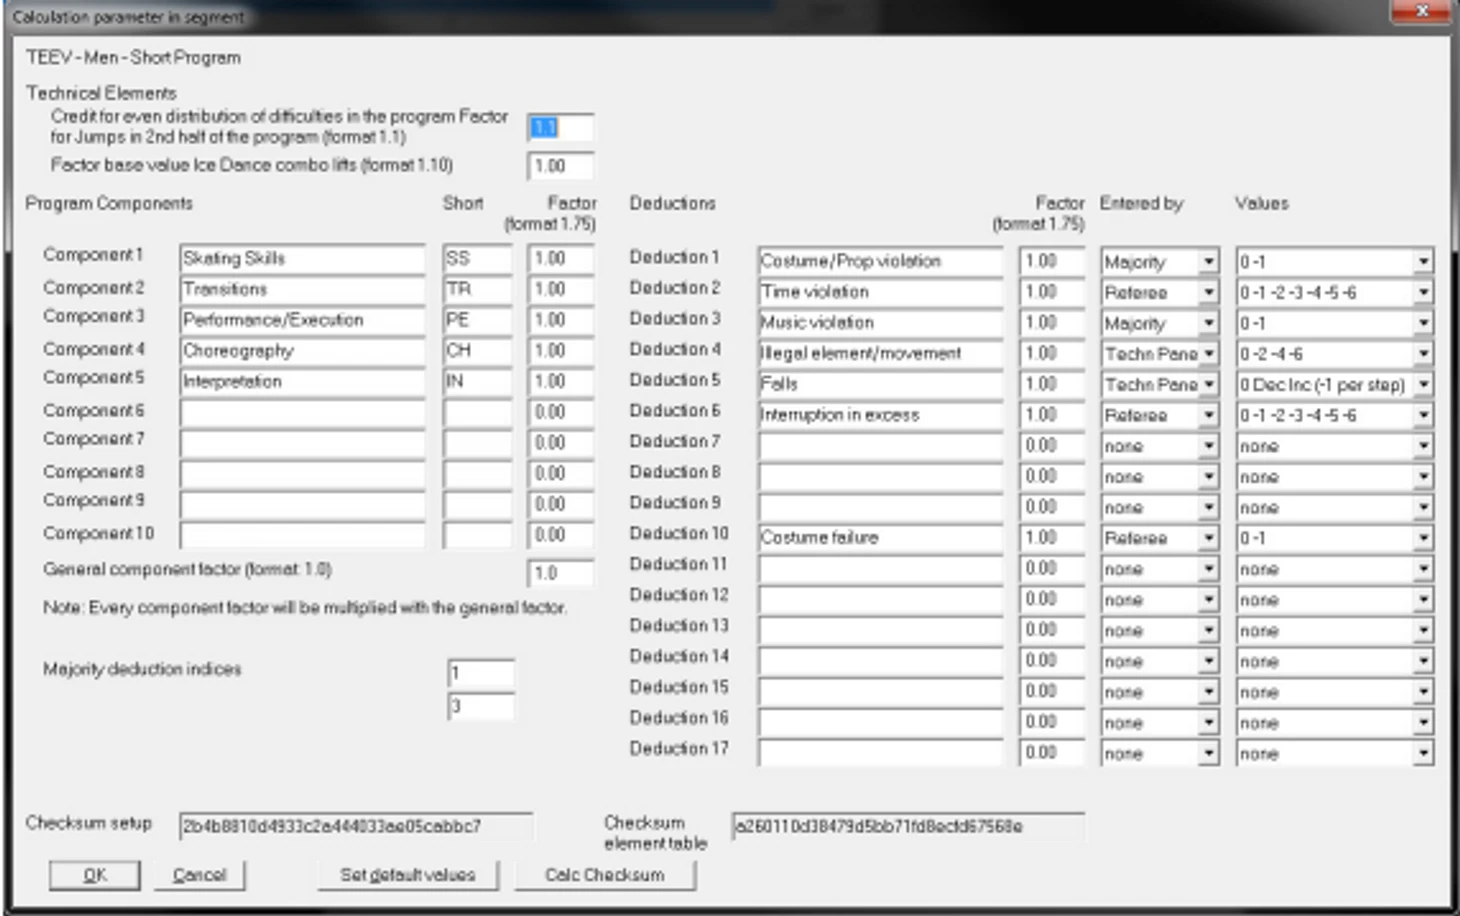The image size is (1460, 916).
Task: Select Component 10 factor field
Action: click(x=560, y=535)
